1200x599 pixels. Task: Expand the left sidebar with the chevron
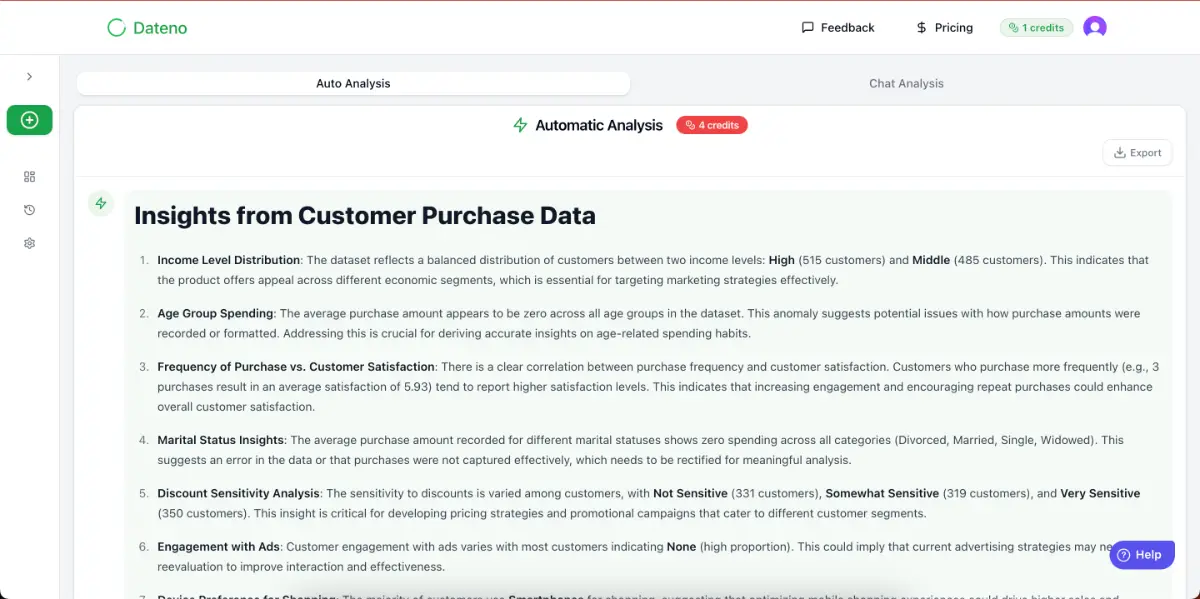pyautogui.click(x=29, y=77)
